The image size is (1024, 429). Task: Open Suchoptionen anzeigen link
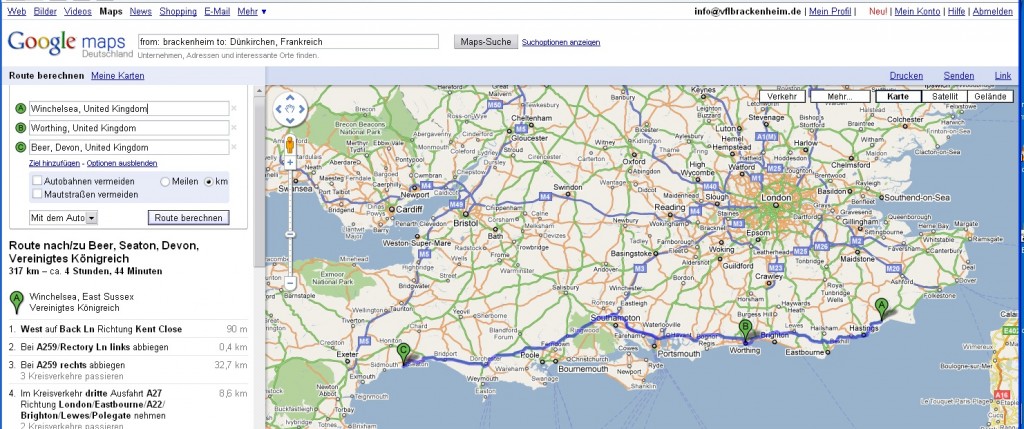coord(560,42)
